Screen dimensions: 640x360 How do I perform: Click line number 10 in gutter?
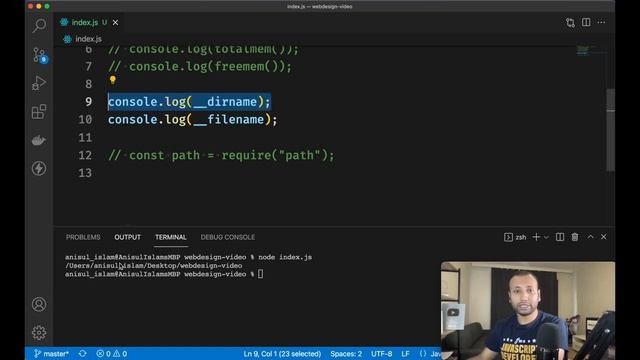point(85,120)
